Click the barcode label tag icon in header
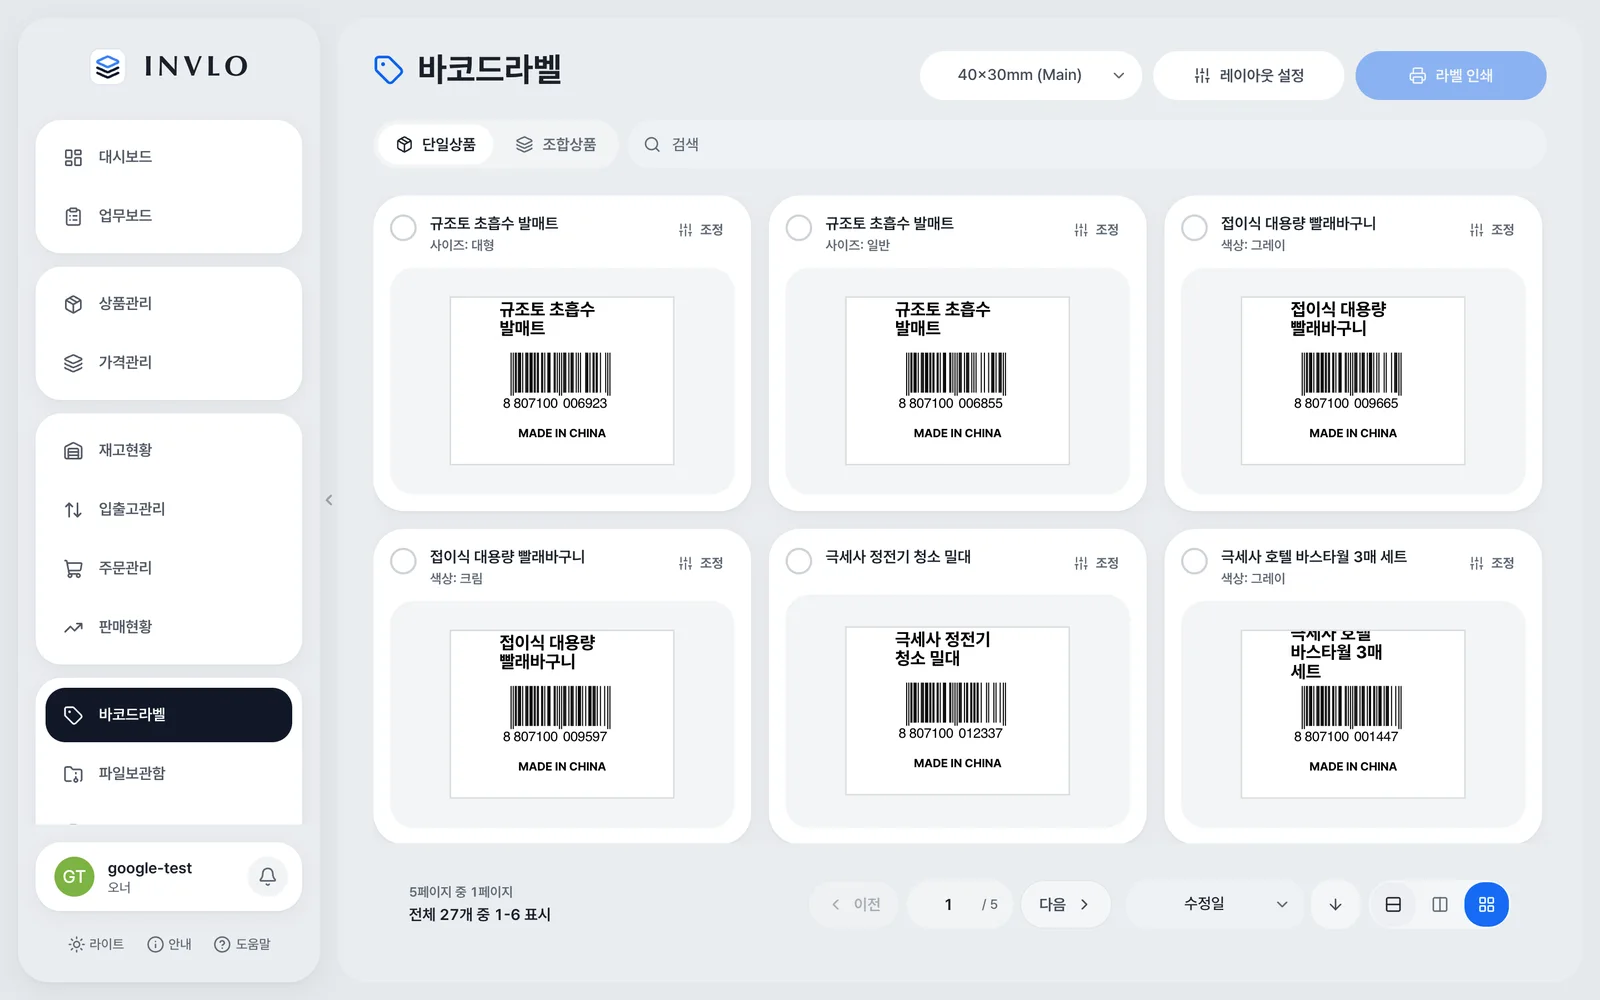The width and height of the screenshot is (1600, 1000). pos(388,70)
